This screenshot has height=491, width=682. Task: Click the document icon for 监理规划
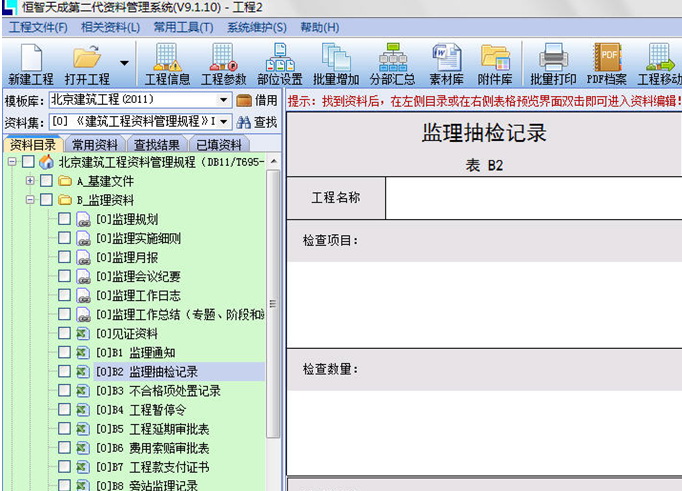(x=83, y=219)
